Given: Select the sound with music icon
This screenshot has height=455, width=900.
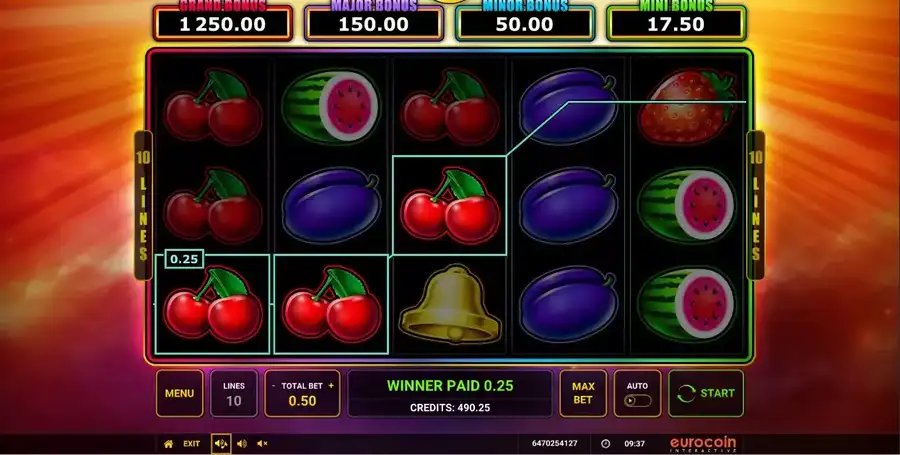Looking at the screenshot, I should click(221, 444).
